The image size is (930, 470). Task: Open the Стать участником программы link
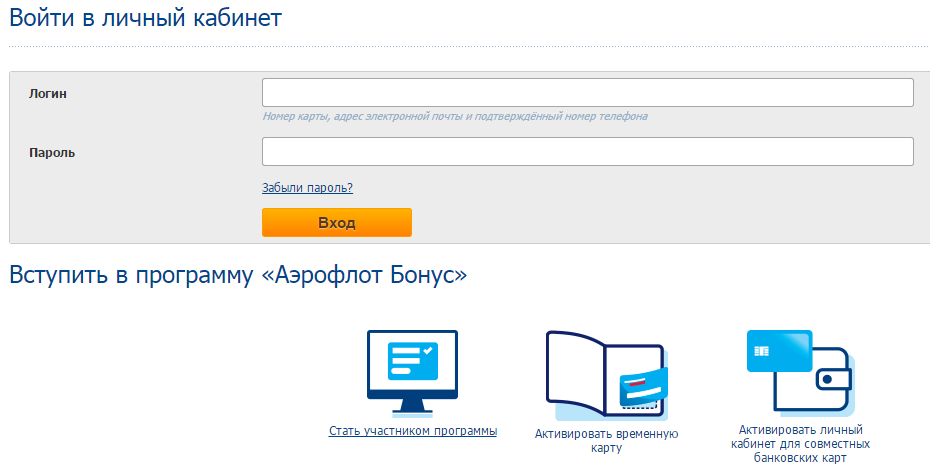[x=413, y=431]
